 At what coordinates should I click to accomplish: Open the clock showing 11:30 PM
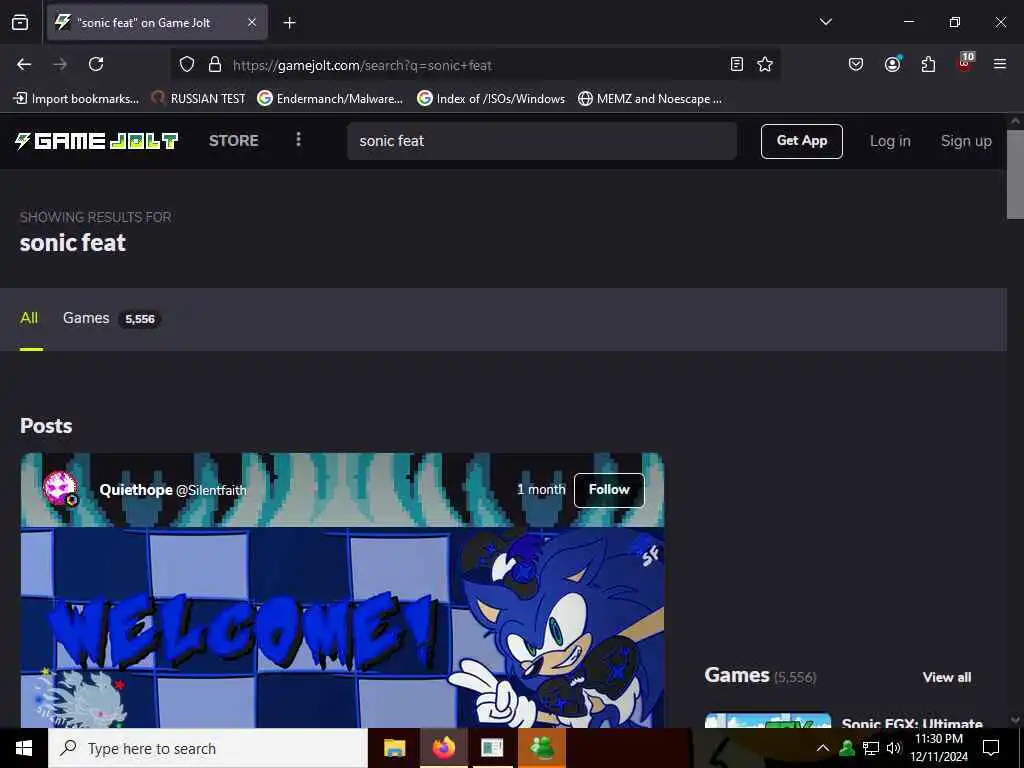tap(939, 748)
